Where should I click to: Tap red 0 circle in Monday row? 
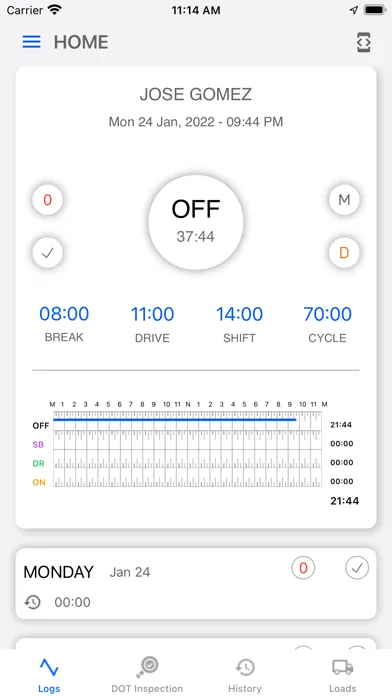pos(303,568)
